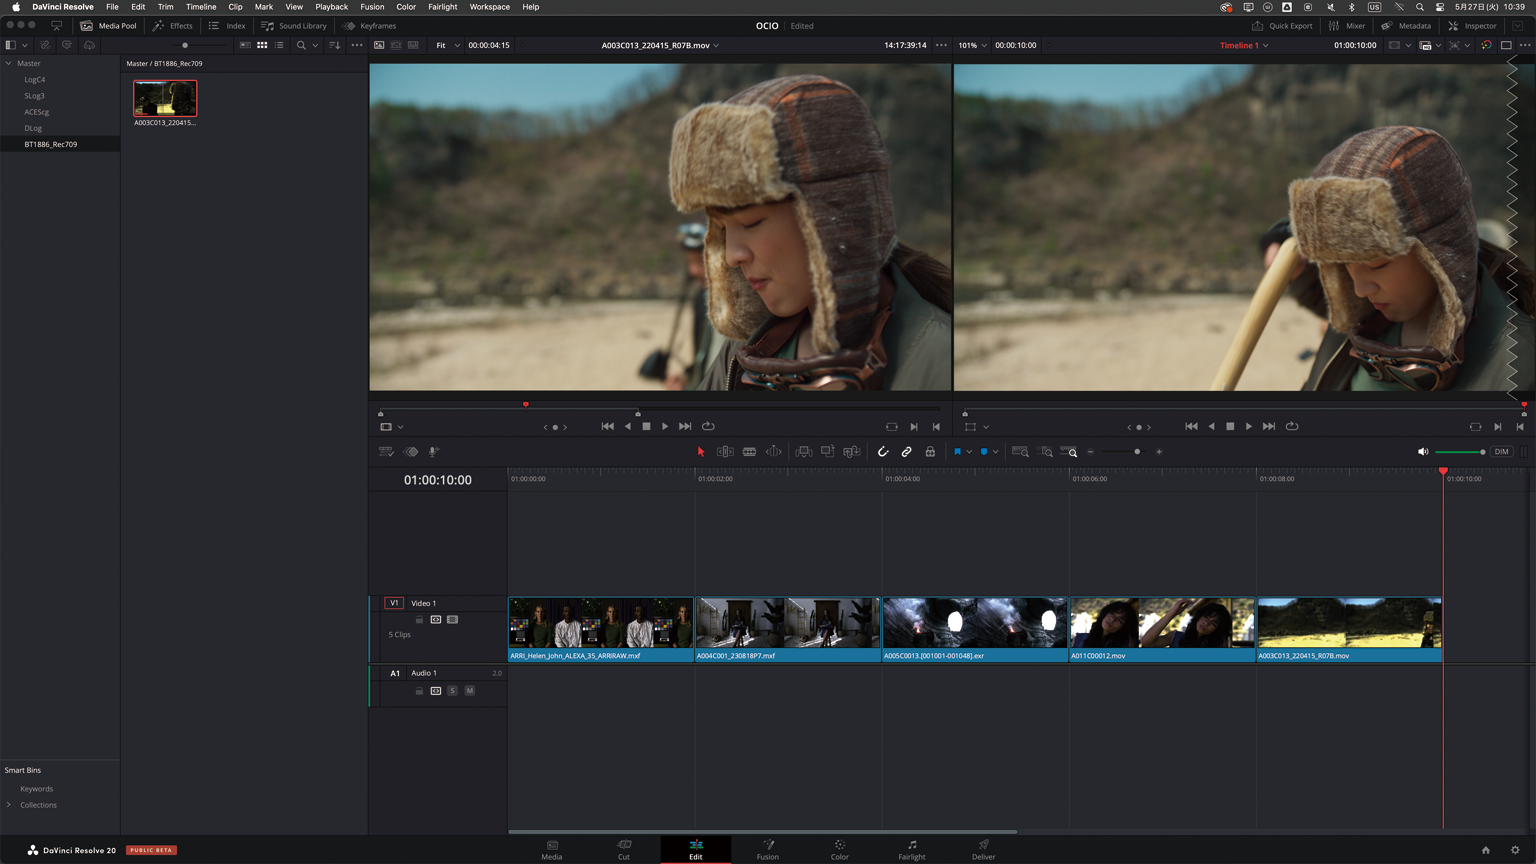This screenshot has width=1536, height=864.
Task: Solo the Audio 1 track
Action: (x=453, y=691)
